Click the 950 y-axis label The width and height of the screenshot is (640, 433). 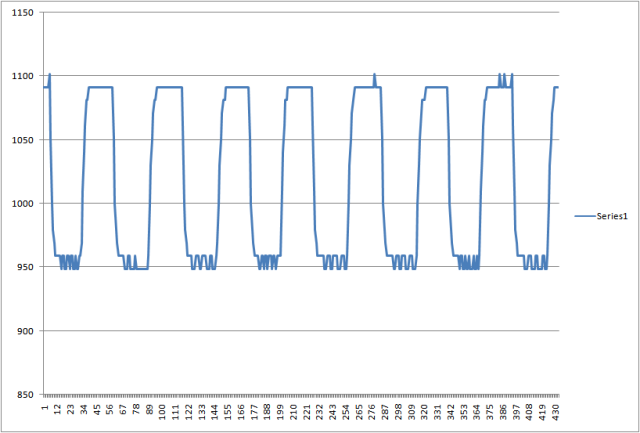pos(24,267)
